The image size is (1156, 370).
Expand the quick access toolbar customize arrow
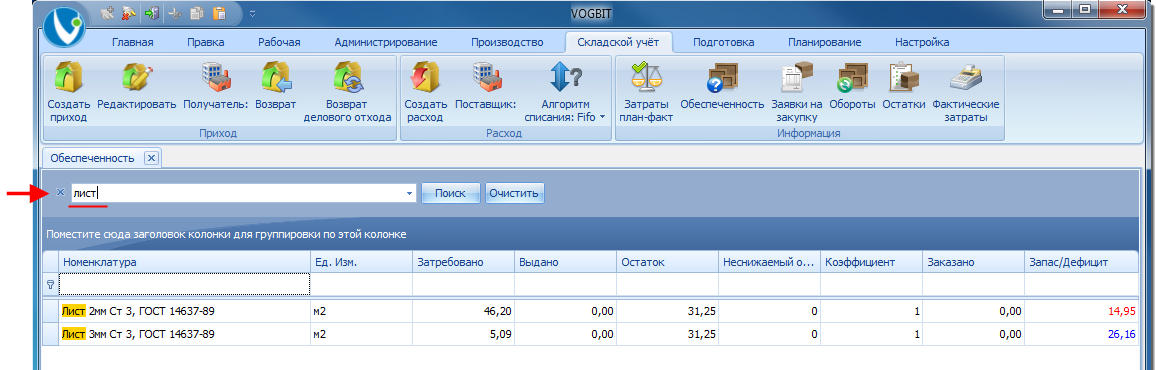(x=252, y=13)
